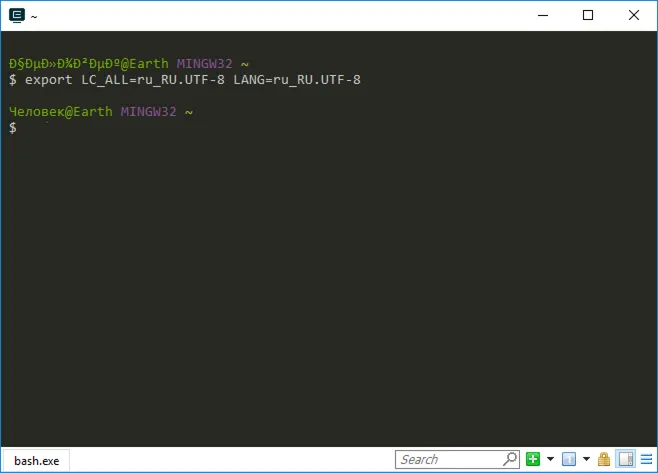
Task: Toggle the alternative mode pane icon
Action: 625,460
